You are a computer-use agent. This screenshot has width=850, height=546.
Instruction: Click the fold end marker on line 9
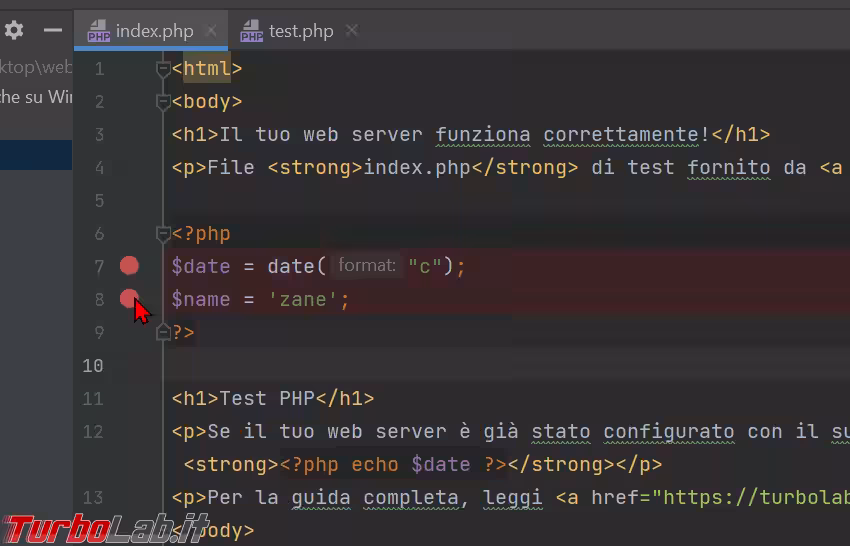coord(164,333)
